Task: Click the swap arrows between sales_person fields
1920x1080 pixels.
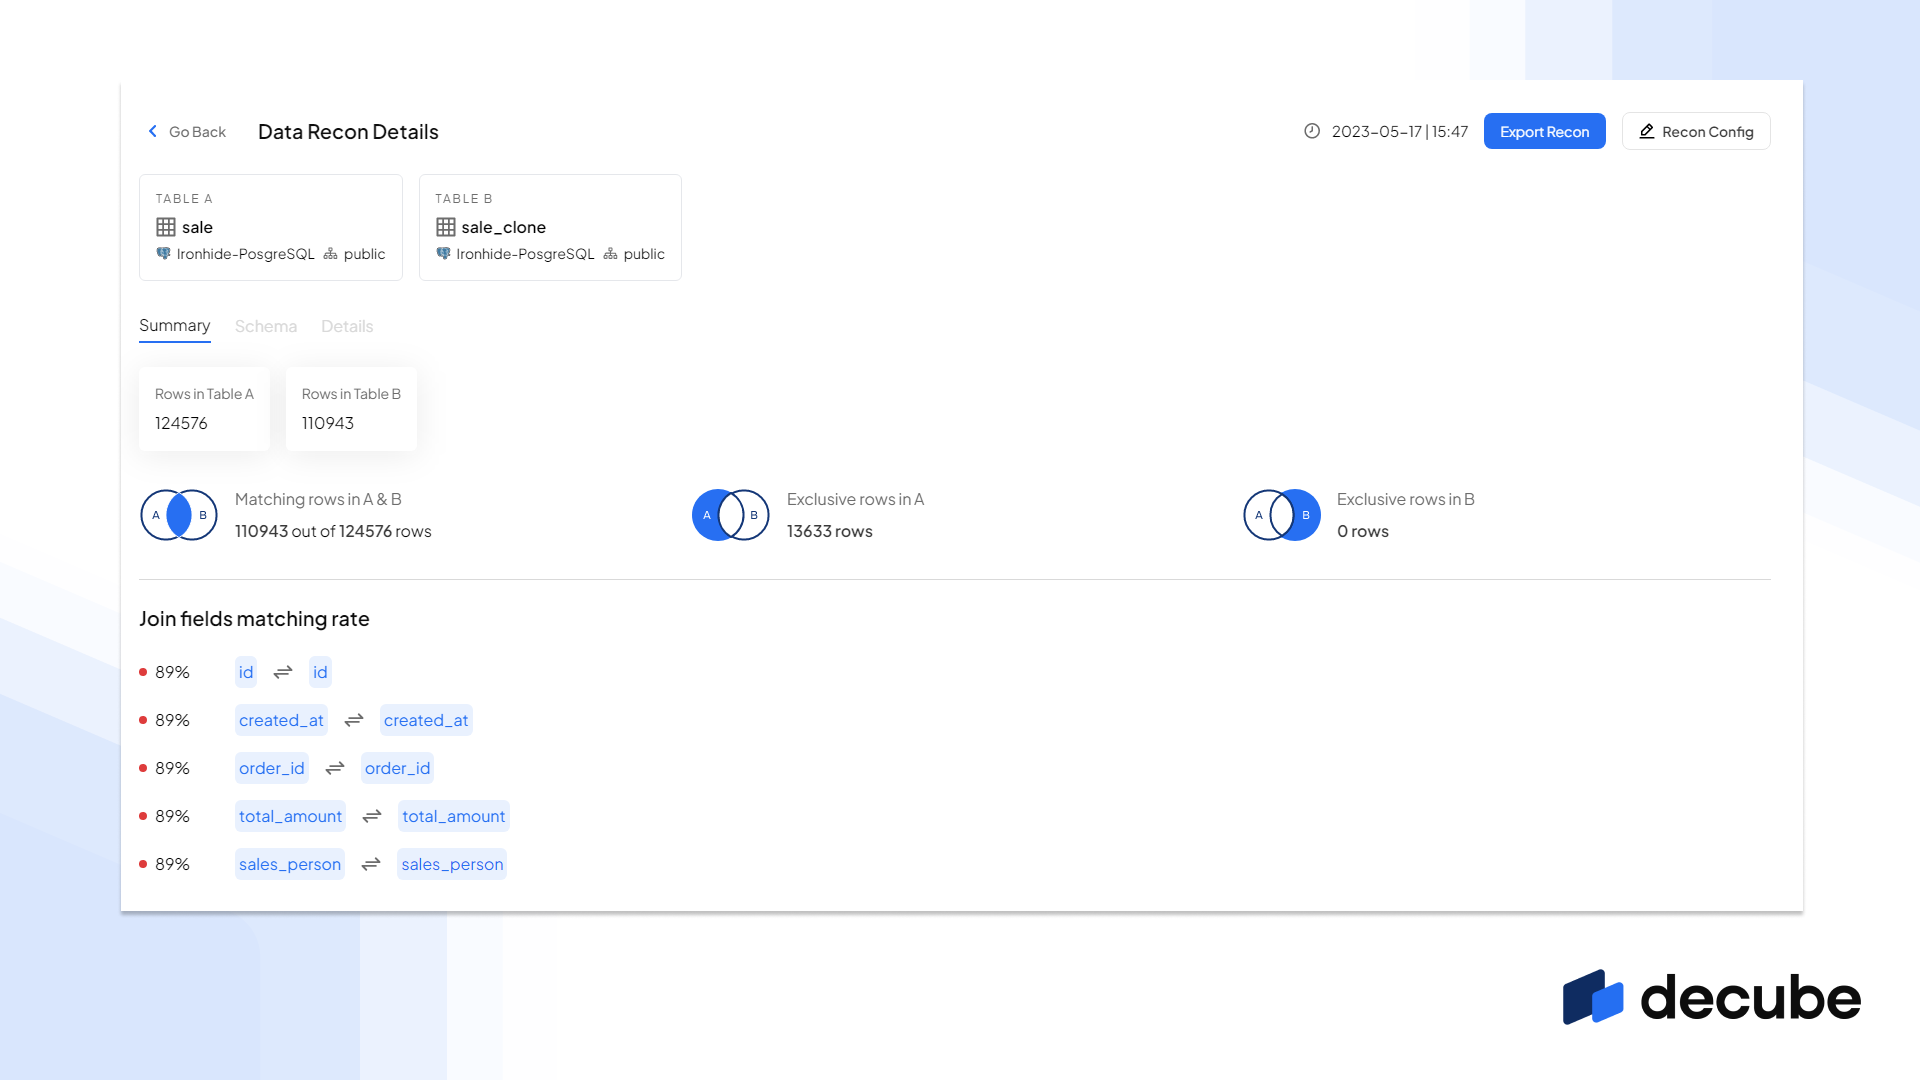Action: (x=371, y=864)
